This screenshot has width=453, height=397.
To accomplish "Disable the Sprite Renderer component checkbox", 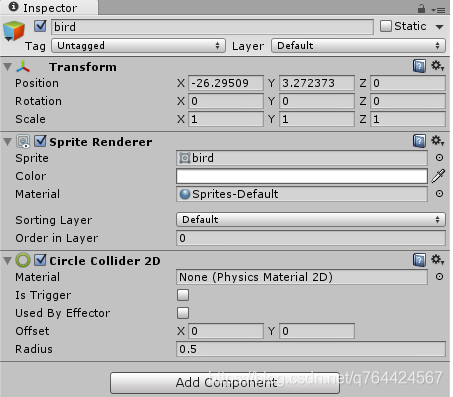I will [x=40, y=141].
